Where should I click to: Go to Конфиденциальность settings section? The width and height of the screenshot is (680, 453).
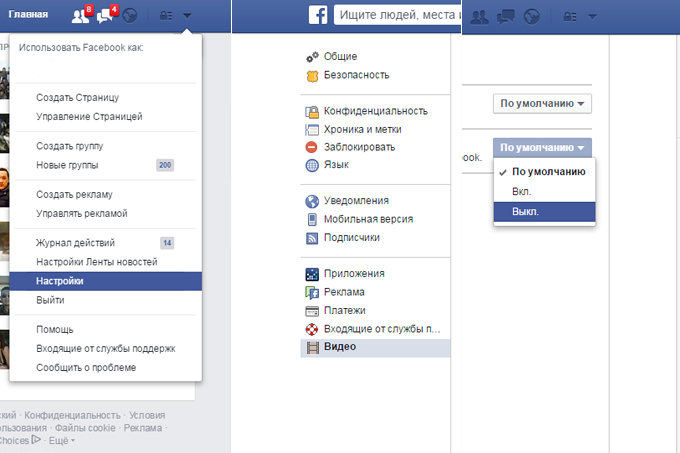376,111
